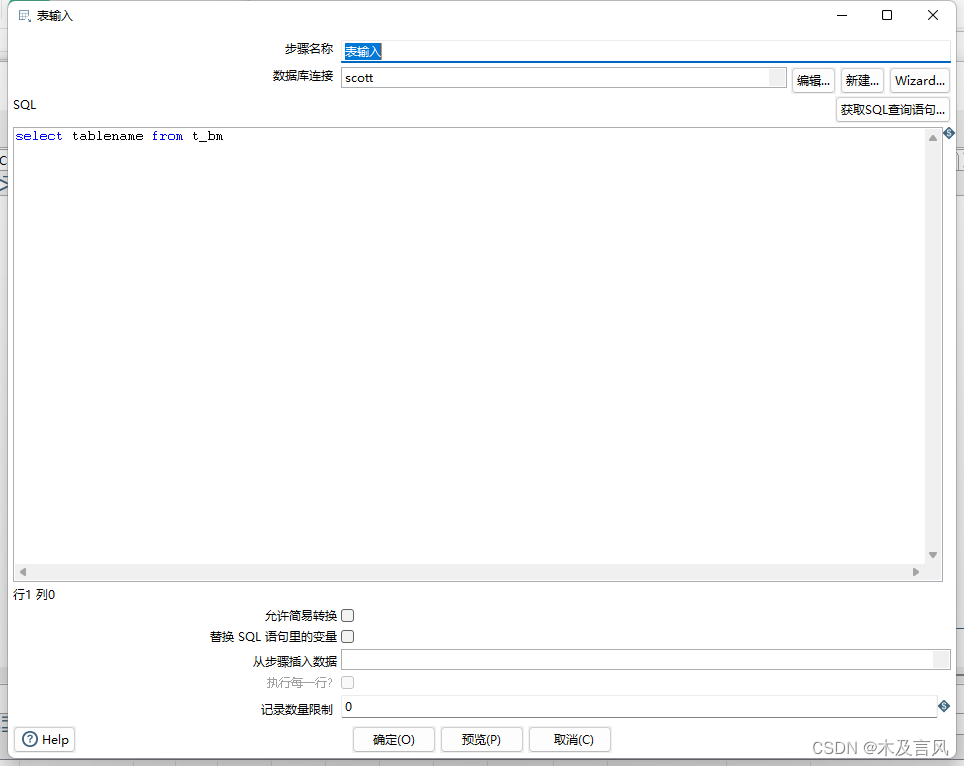The width and height of the screenshot is (964, 766).
Task: Open the 数据库连接 dropdown arrow
Action: pyautogui.click(x=777, y=77)
